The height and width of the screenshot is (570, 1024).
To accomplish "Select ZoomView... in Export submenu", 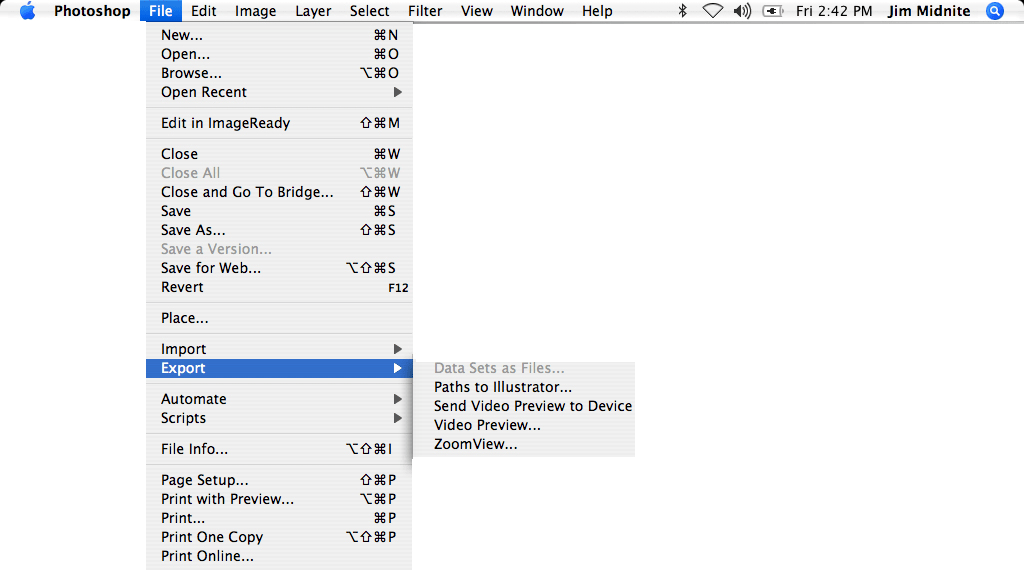I will [x=524, y=444].
